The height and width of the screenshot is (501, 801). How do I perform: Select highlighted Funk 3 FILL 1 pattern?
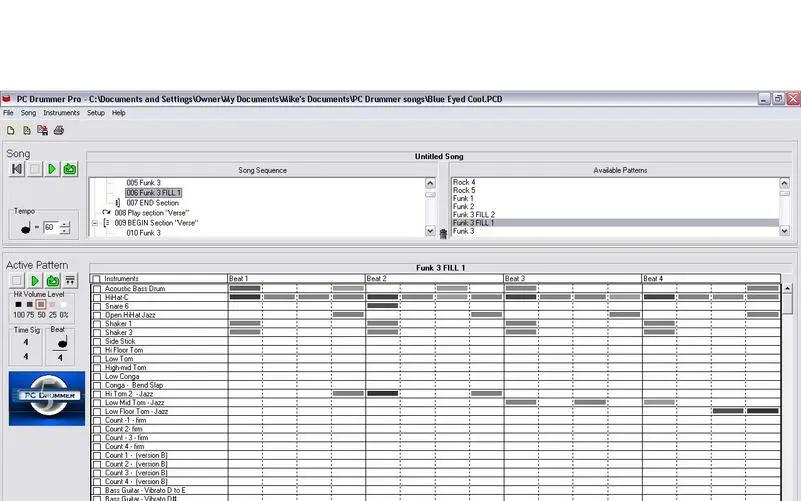click(x=615, y=223)
